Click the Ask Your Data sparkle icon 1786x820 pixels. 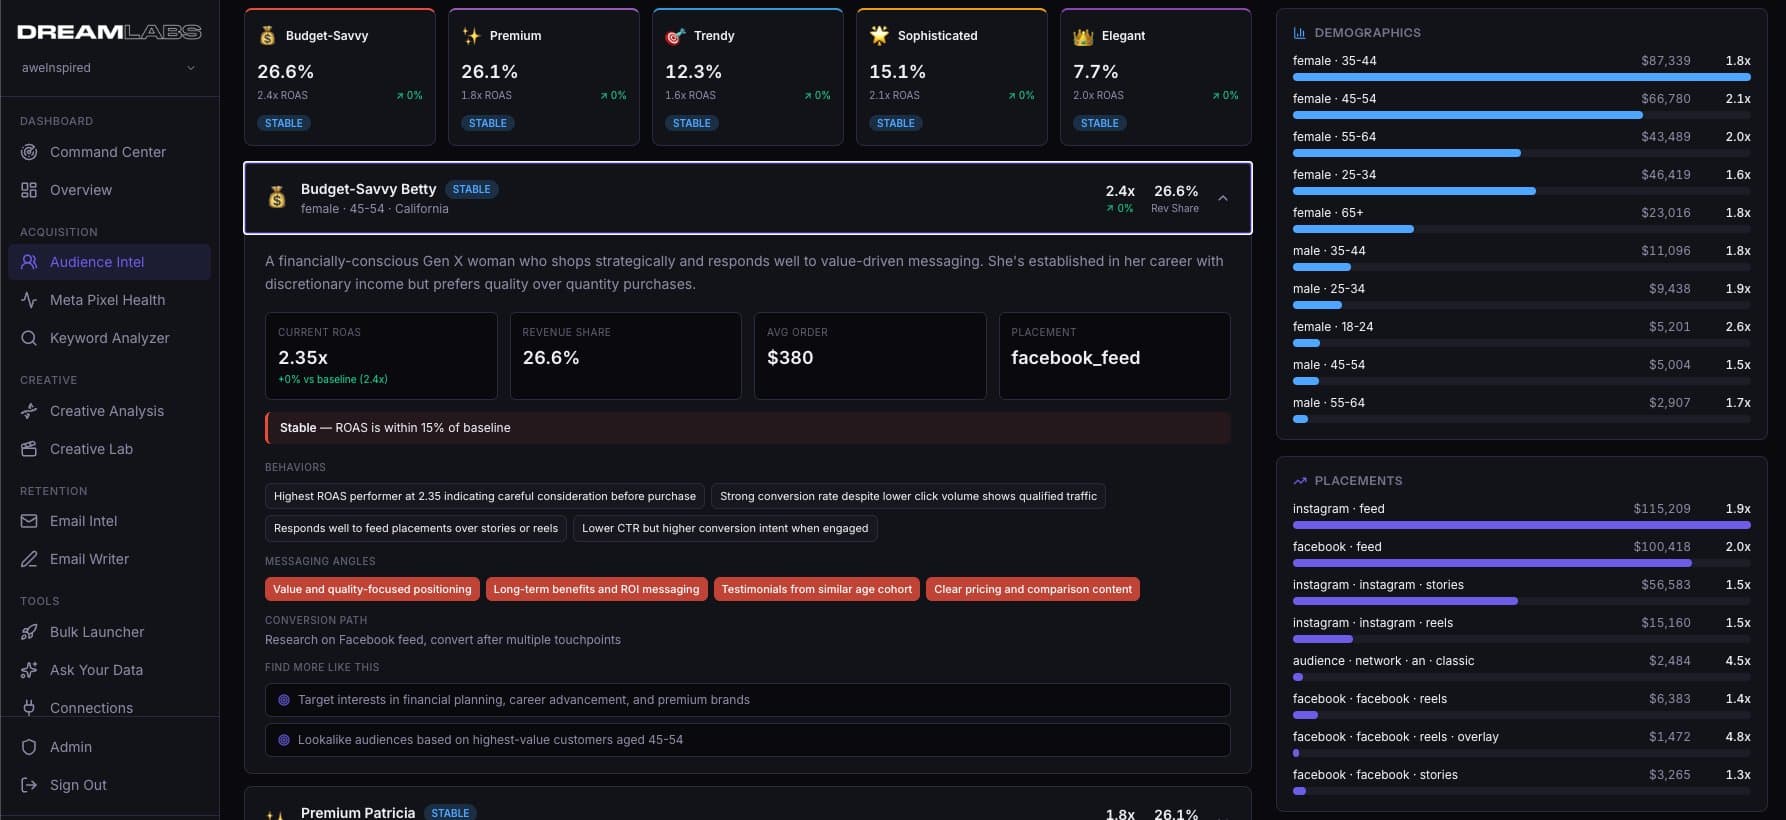click(x=29, y=670)
